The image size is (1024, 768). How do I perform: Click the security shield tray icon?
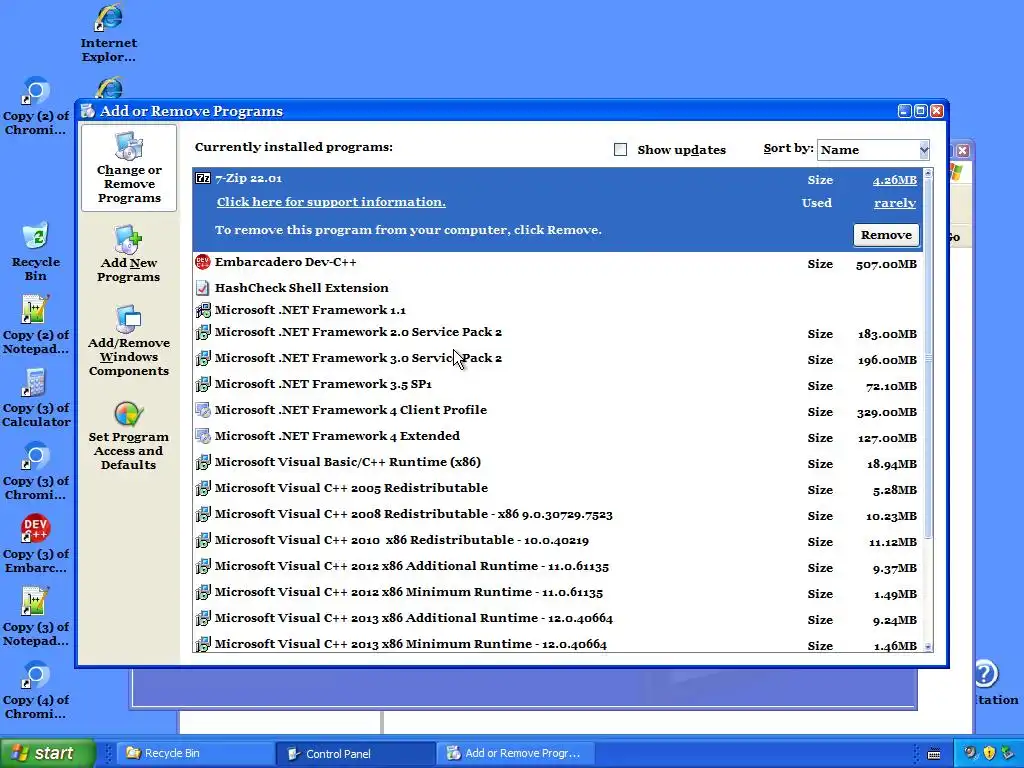click(989, 753)
